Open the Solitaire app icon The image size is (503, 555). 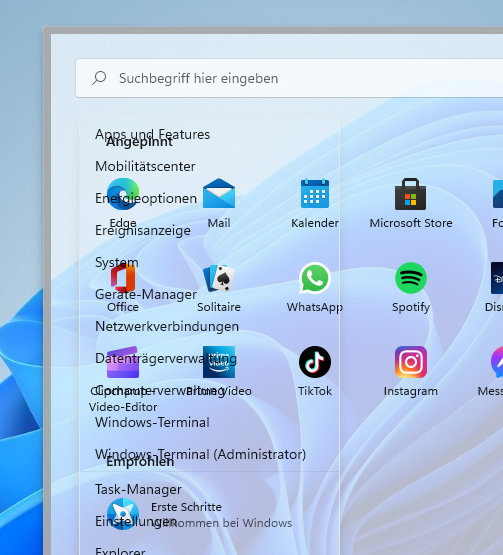tap(219, 278)
